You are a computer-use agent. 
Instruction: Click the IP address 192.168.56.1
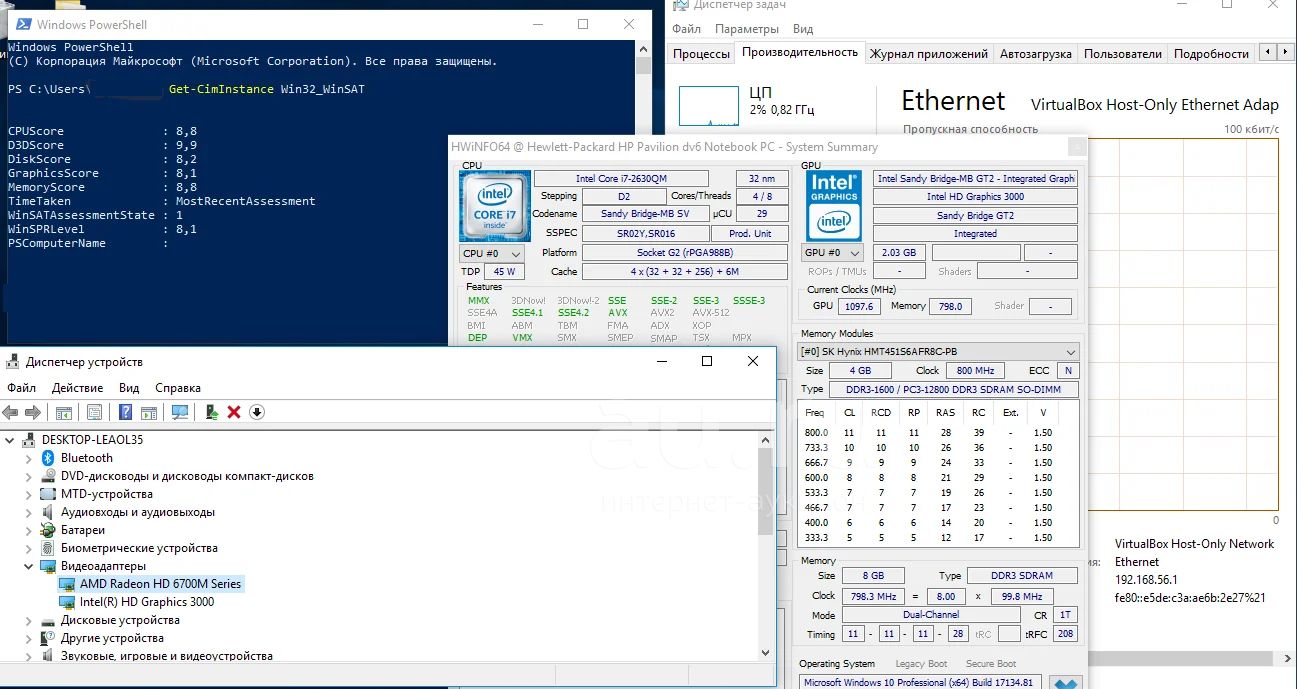pos(1147,580)
